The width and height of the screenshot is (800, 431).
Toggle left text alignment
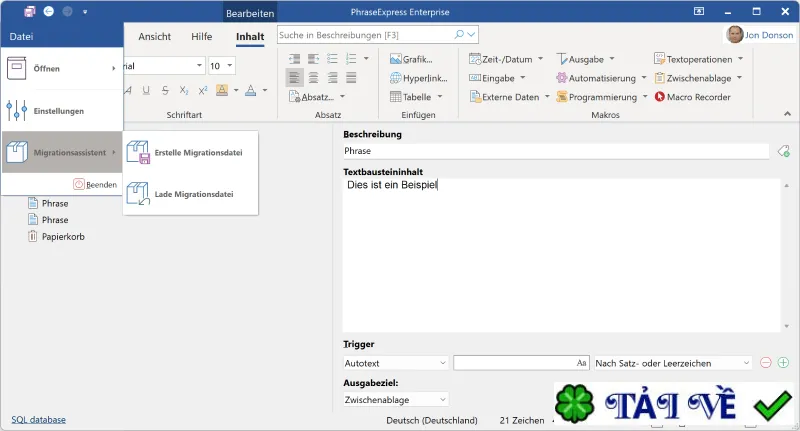click(x=294, y=78)
